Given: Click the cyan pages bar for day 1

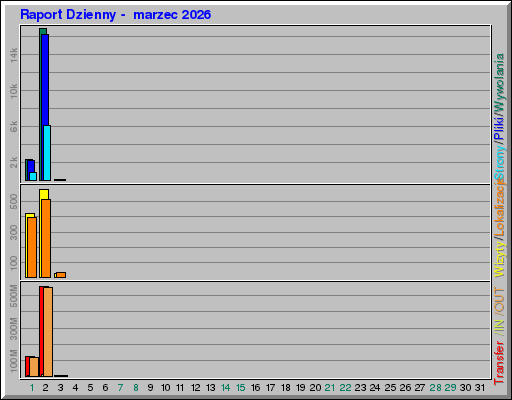Looking at the screenshot, I should 33,177.
